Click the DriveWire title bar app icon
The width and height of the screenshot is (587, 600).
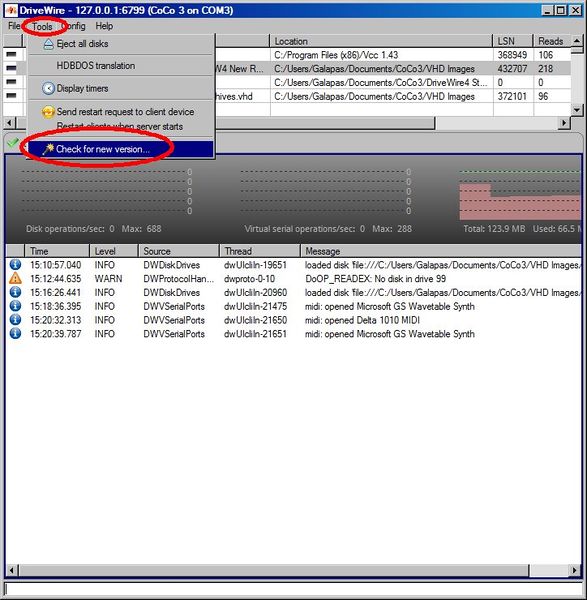(x=11, y=10)
